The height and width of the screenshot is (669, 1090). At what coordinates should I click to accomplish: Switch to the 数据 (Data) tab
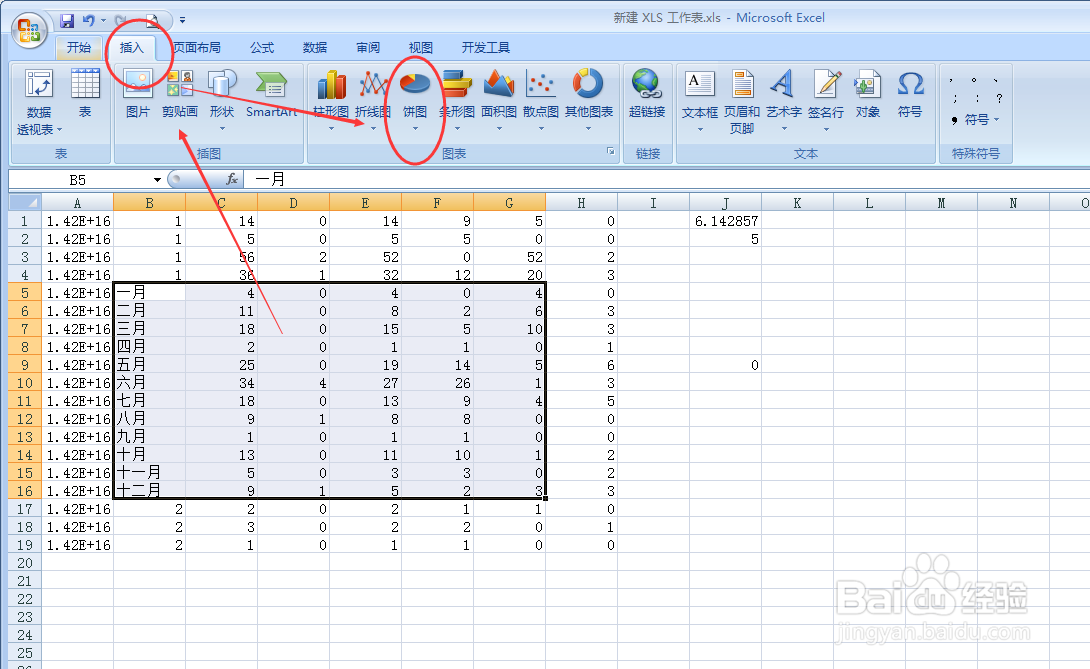click(x=315, y=47)
